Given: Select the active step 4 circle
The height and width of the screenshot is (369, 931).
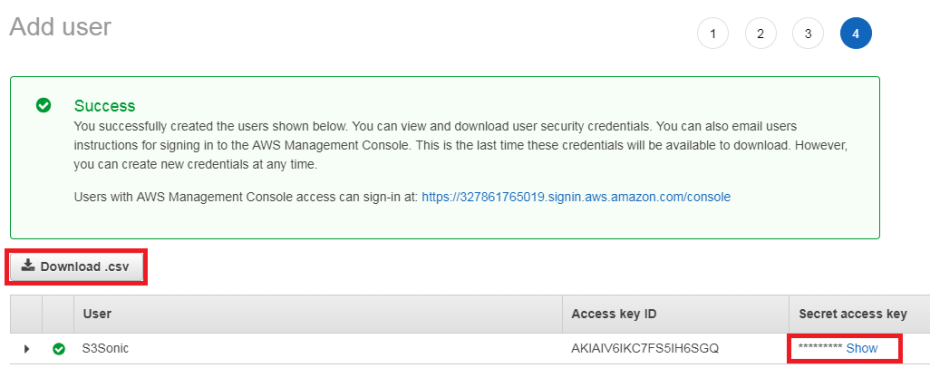Looking at the screenshot, I should [x=856, y=33].
